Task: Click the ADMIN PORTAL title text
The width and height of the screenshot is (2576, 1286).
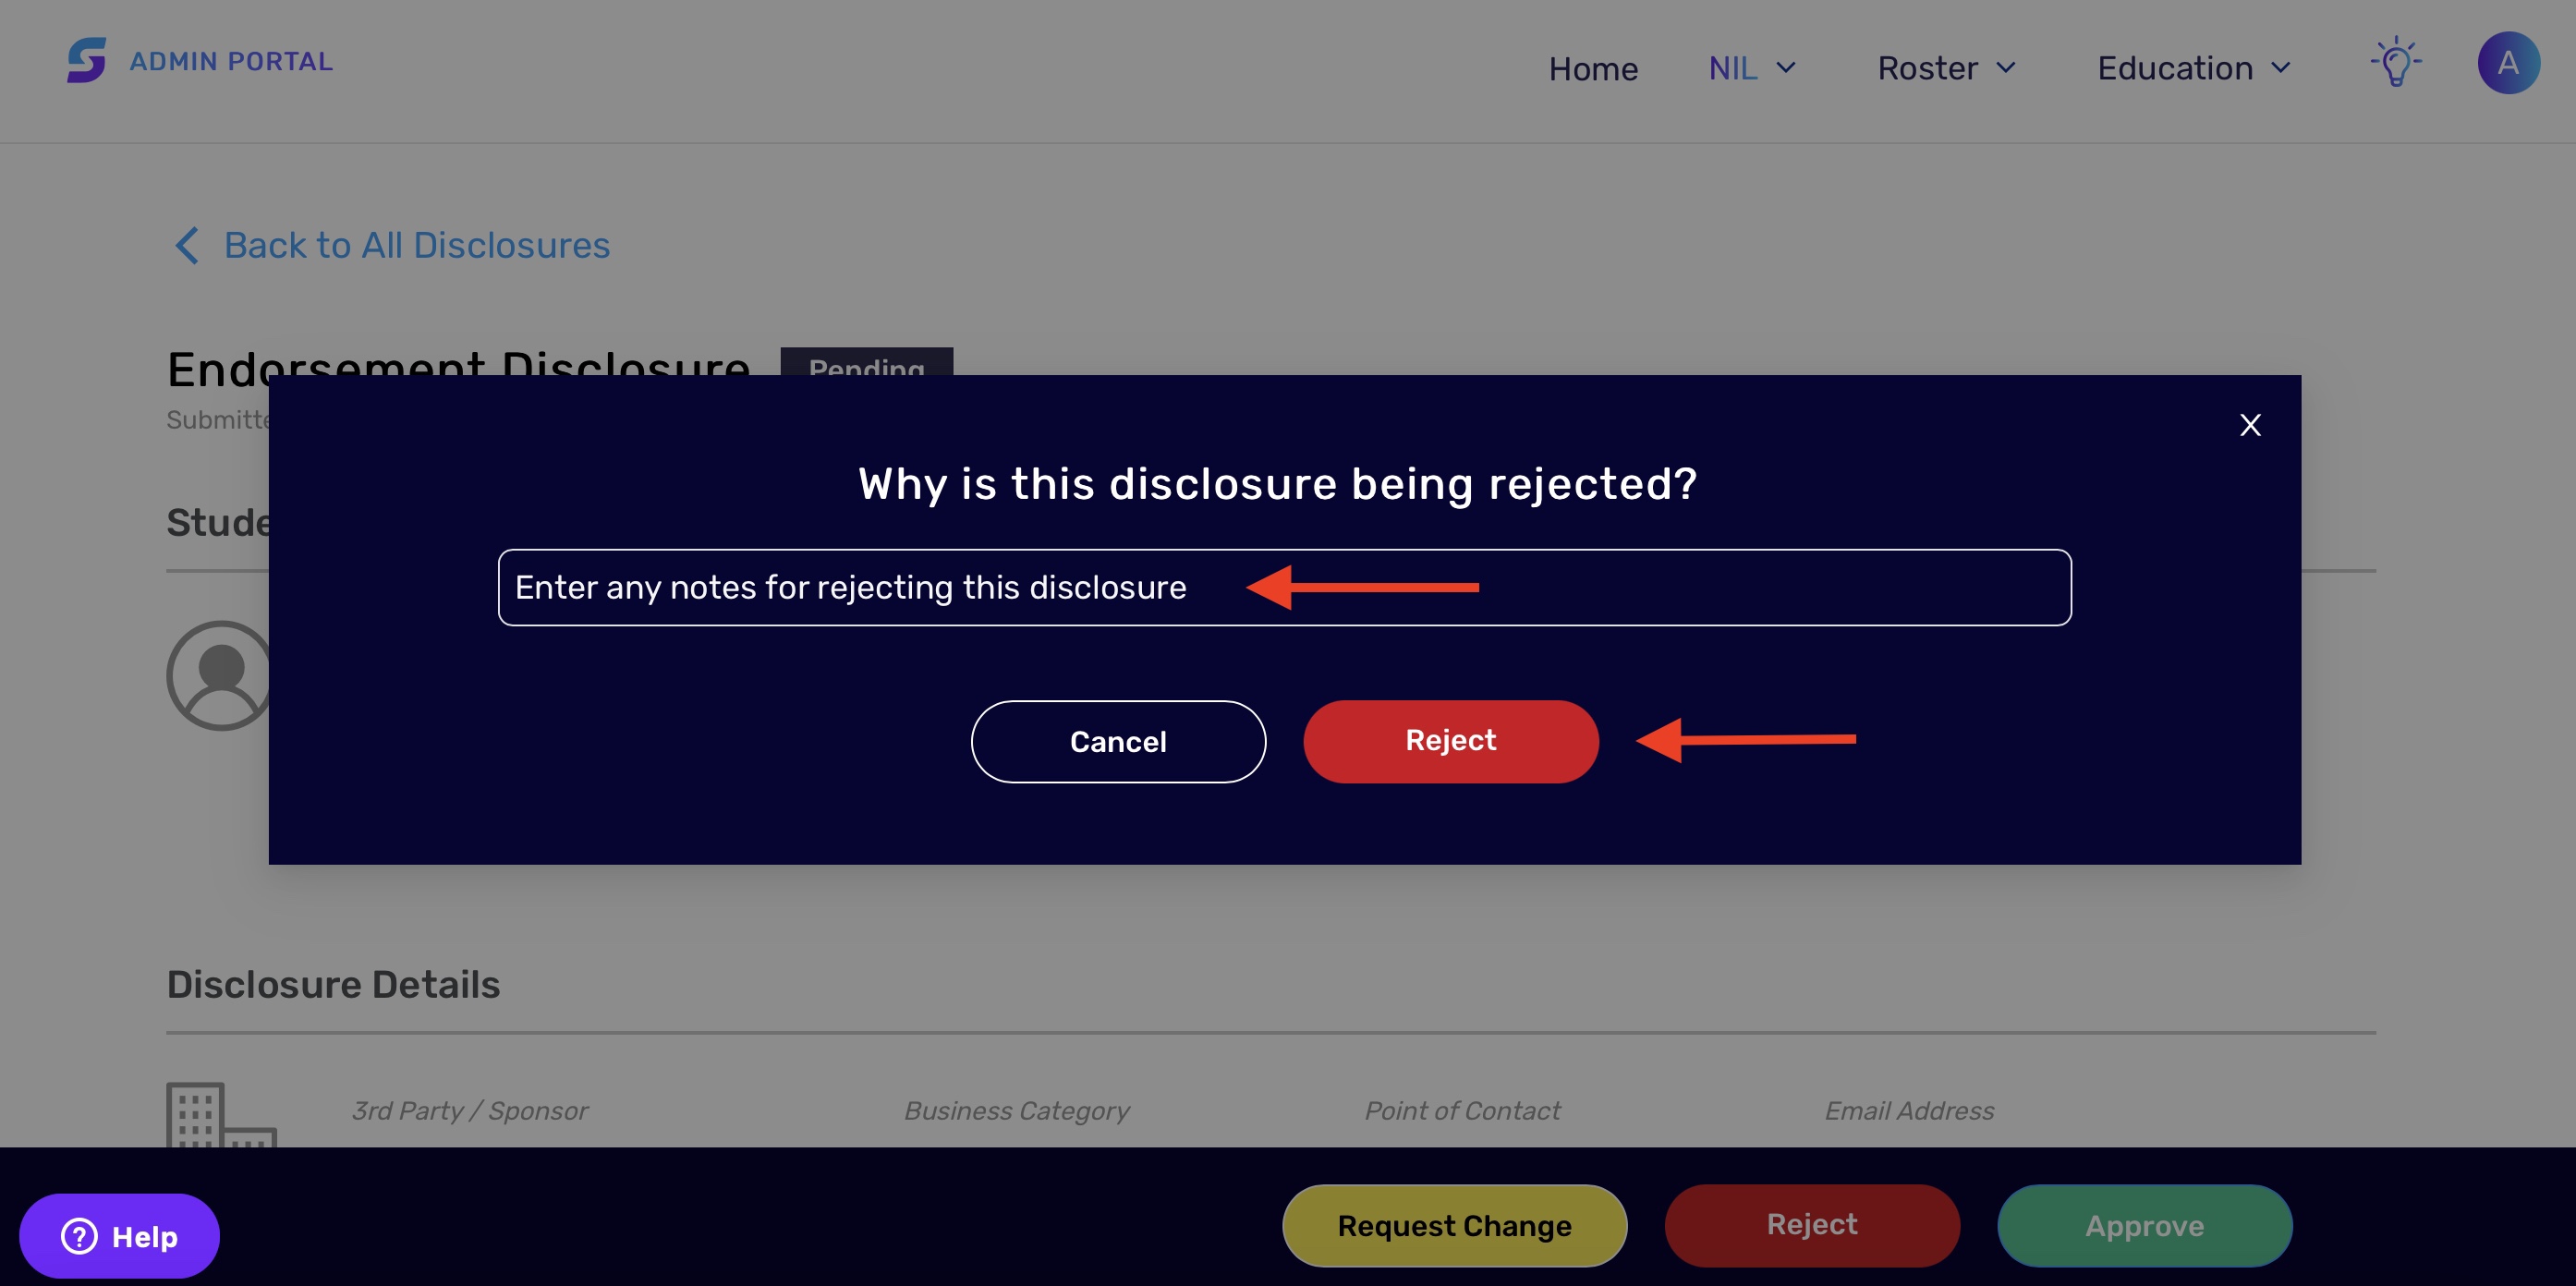Action: pos(231,62)
